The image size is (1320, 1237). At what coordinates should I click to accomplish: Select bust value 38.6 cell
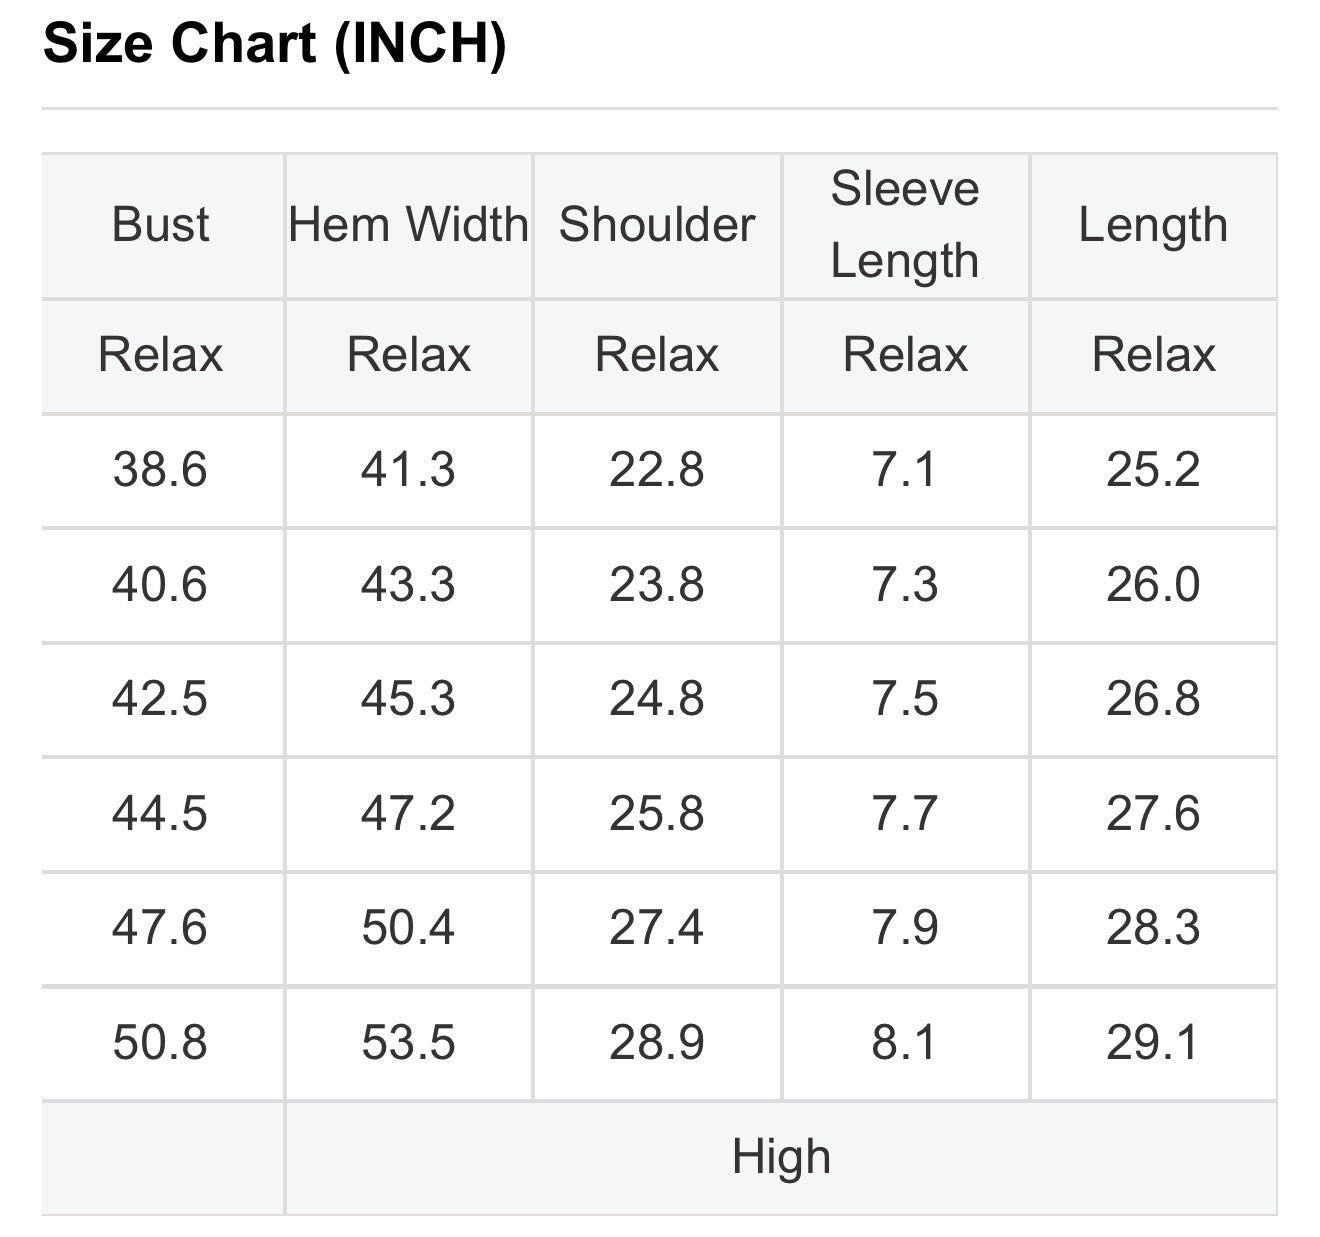click(160, 469)
